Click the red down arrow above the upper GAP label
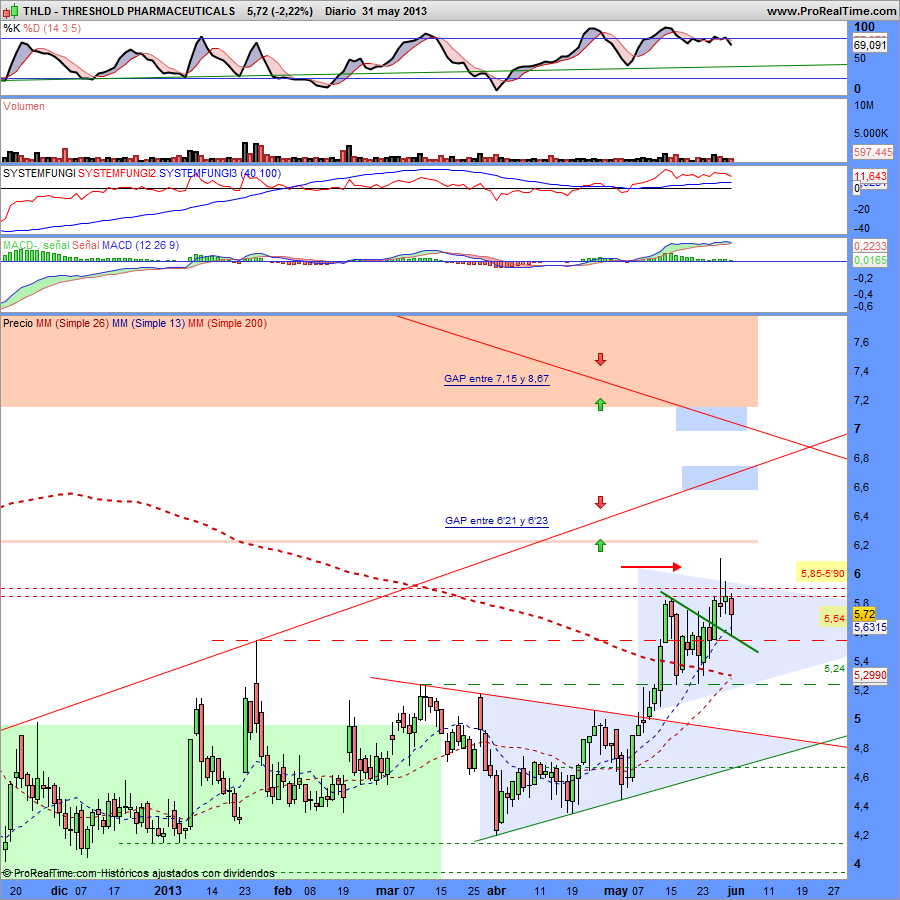This screenshot has width=900, height=900. (x=600, y=360)
